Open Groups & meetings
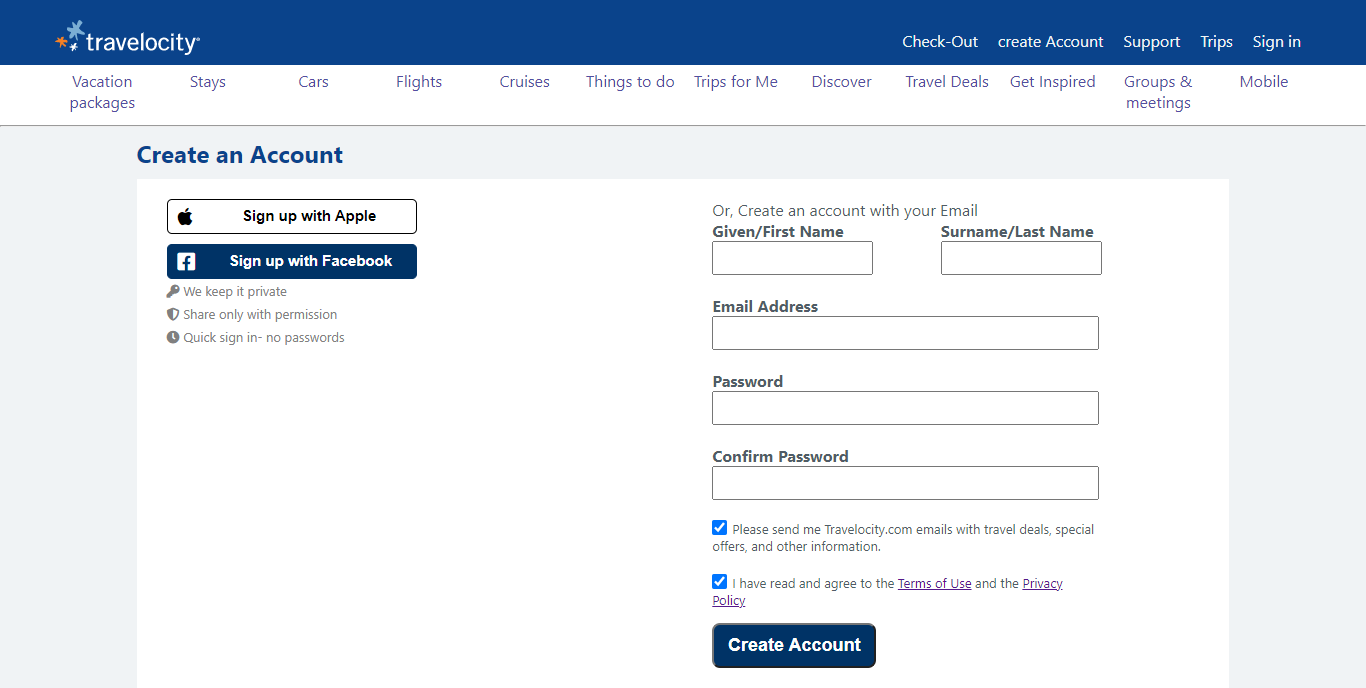Image resolution: width=1366 pixels, height=688 pixels. click(1158, 92)
